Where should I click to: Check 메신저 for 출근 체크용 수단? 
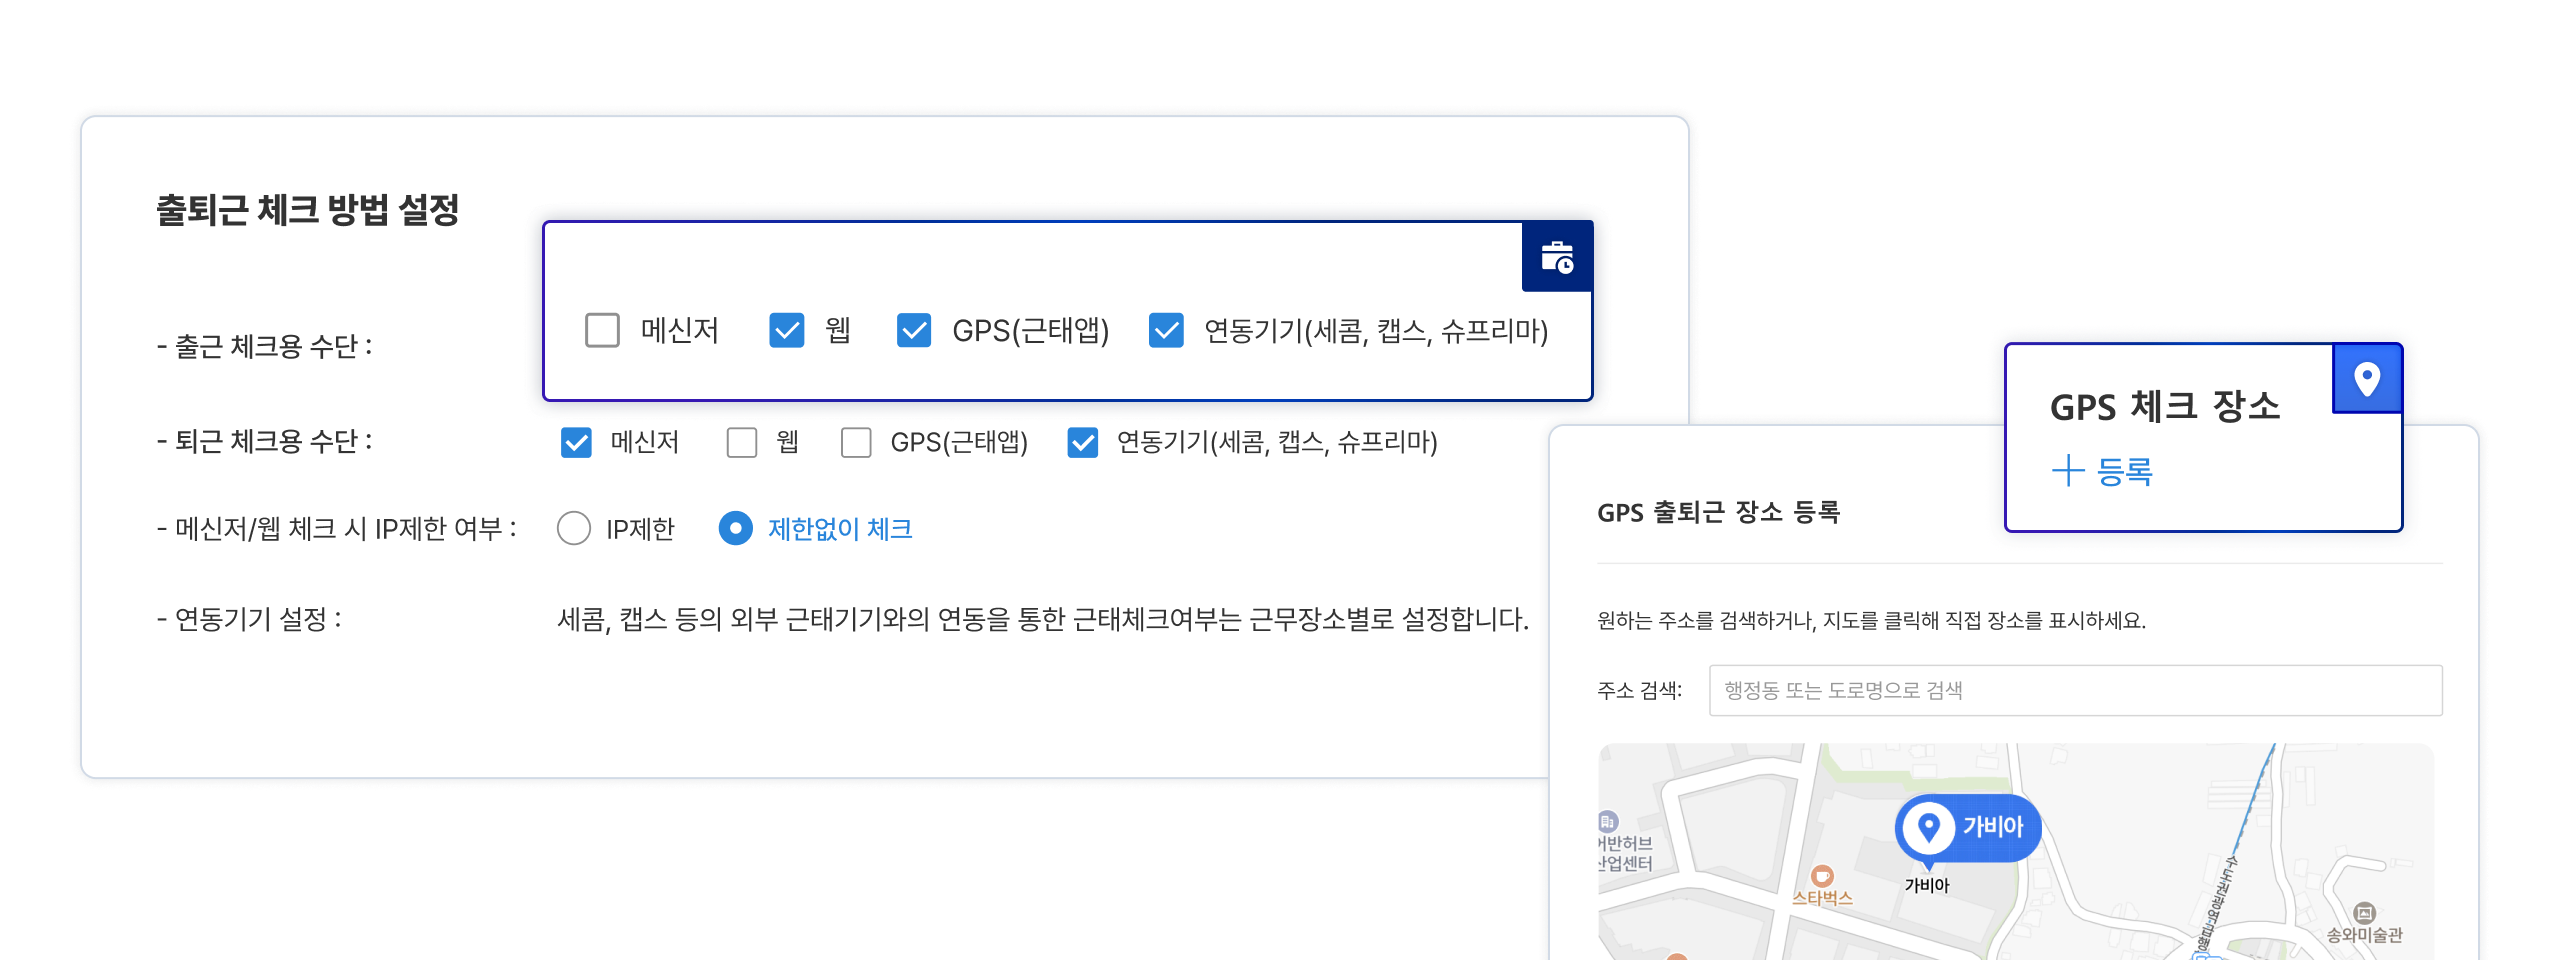pyautogui.click(x=602, y=330)
